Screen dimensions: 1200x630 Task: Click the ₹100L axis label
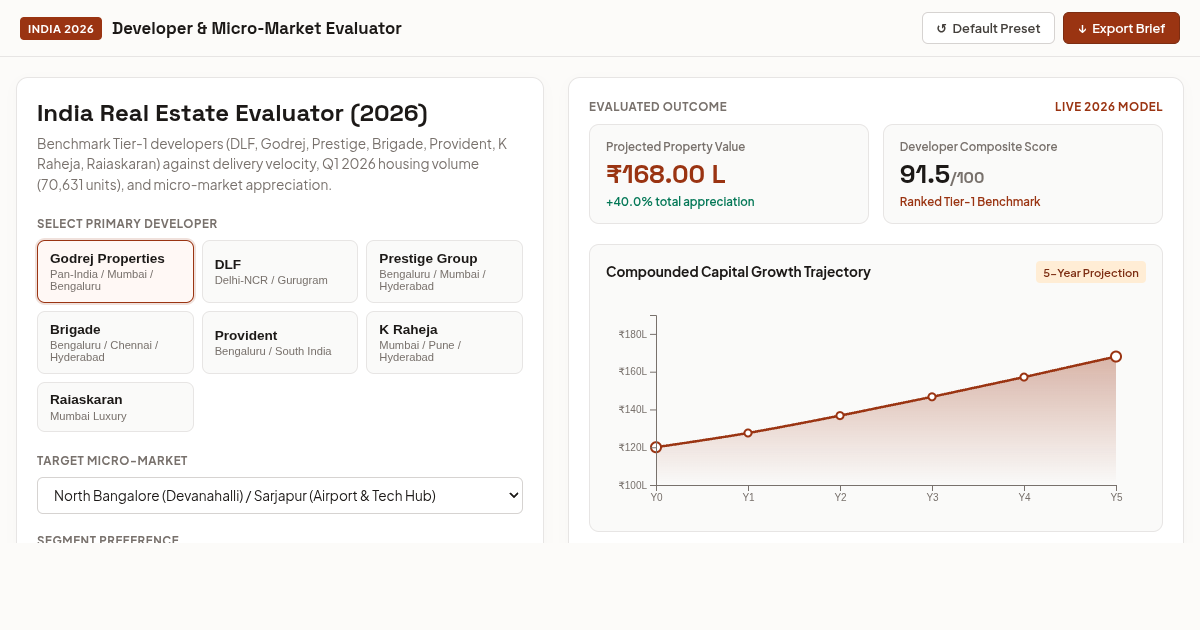633,485
